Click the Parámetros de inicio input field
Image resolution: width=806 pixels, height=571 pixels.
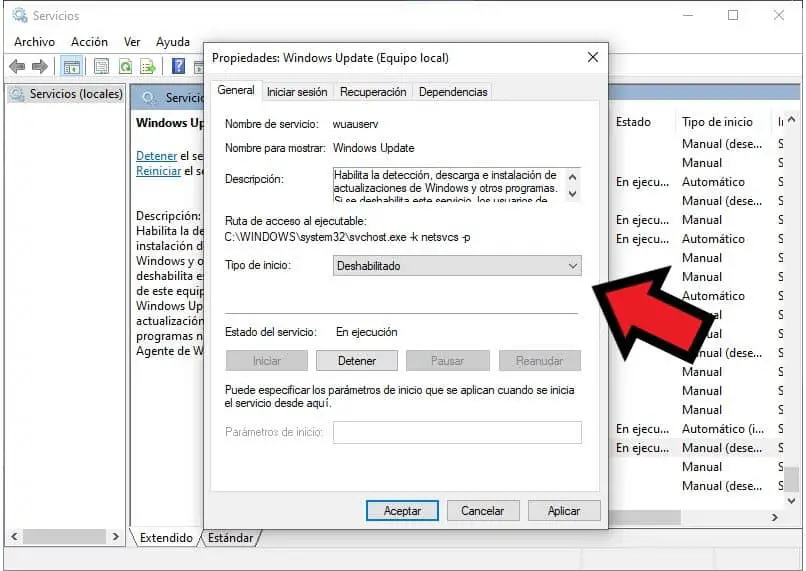pos(457,432)
